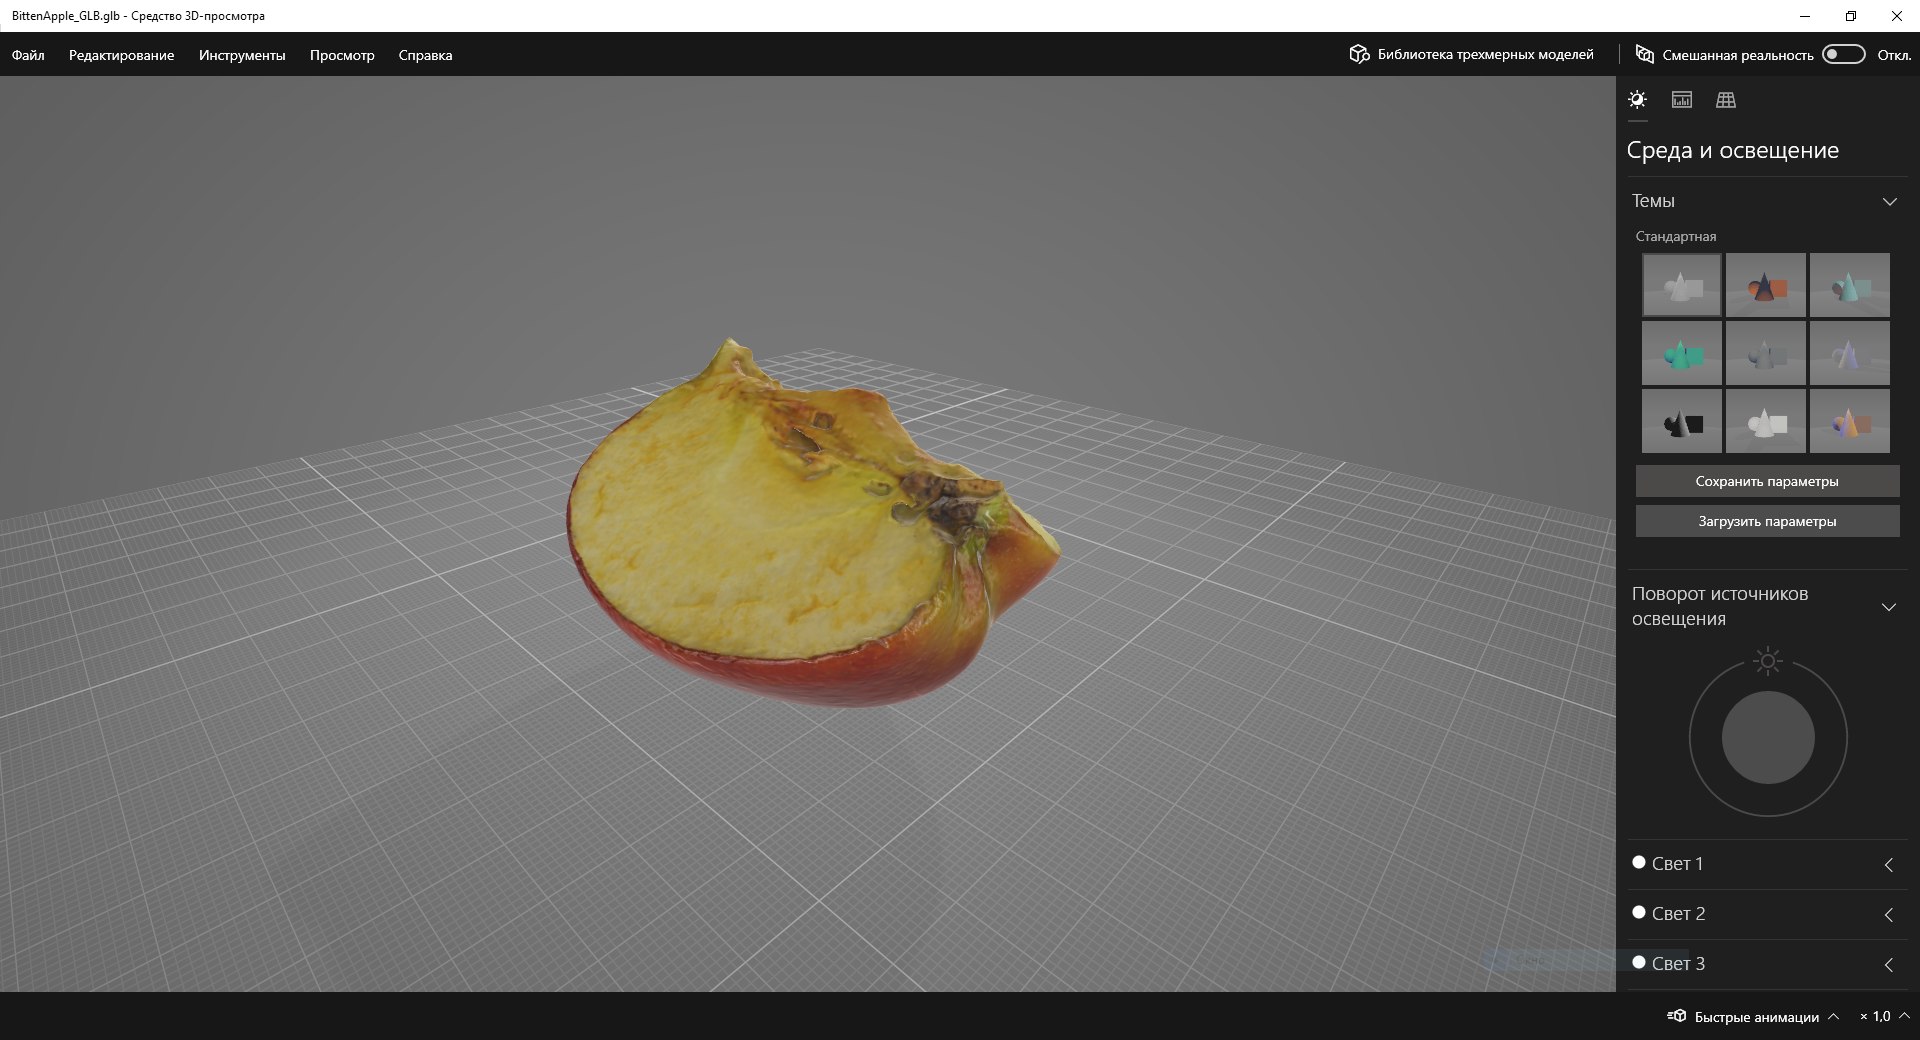Click the 3D library cube icon
This screenshot has height=1040, width=1920.
(1359, 54)
